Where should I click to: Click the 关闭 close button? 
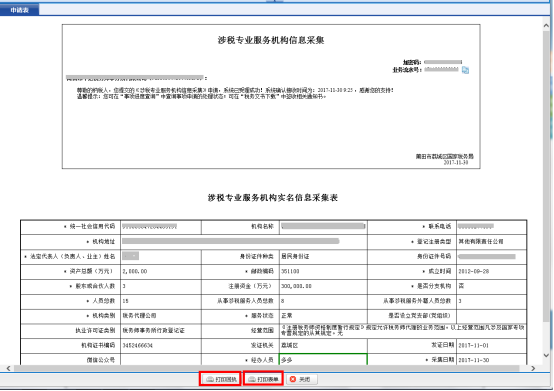(x=301, y=379)
